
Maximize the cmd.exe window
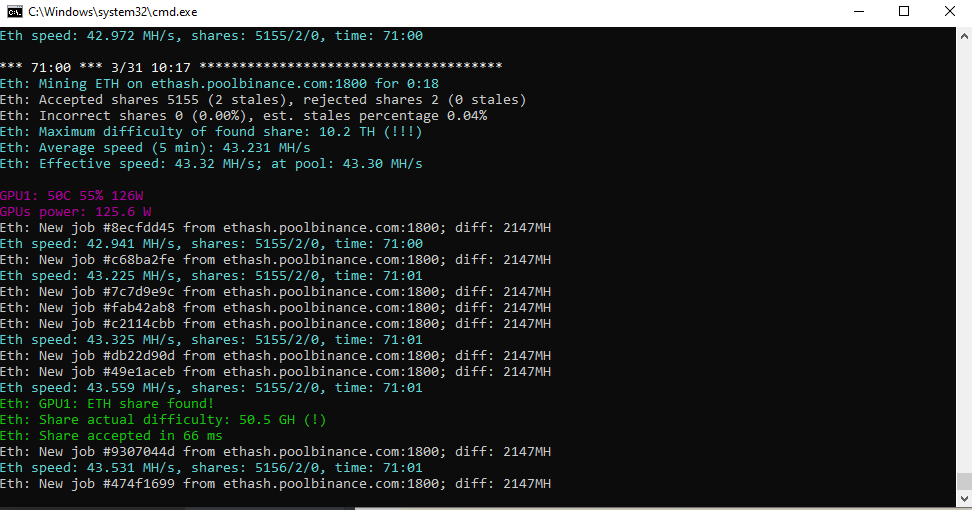point(904,12)
